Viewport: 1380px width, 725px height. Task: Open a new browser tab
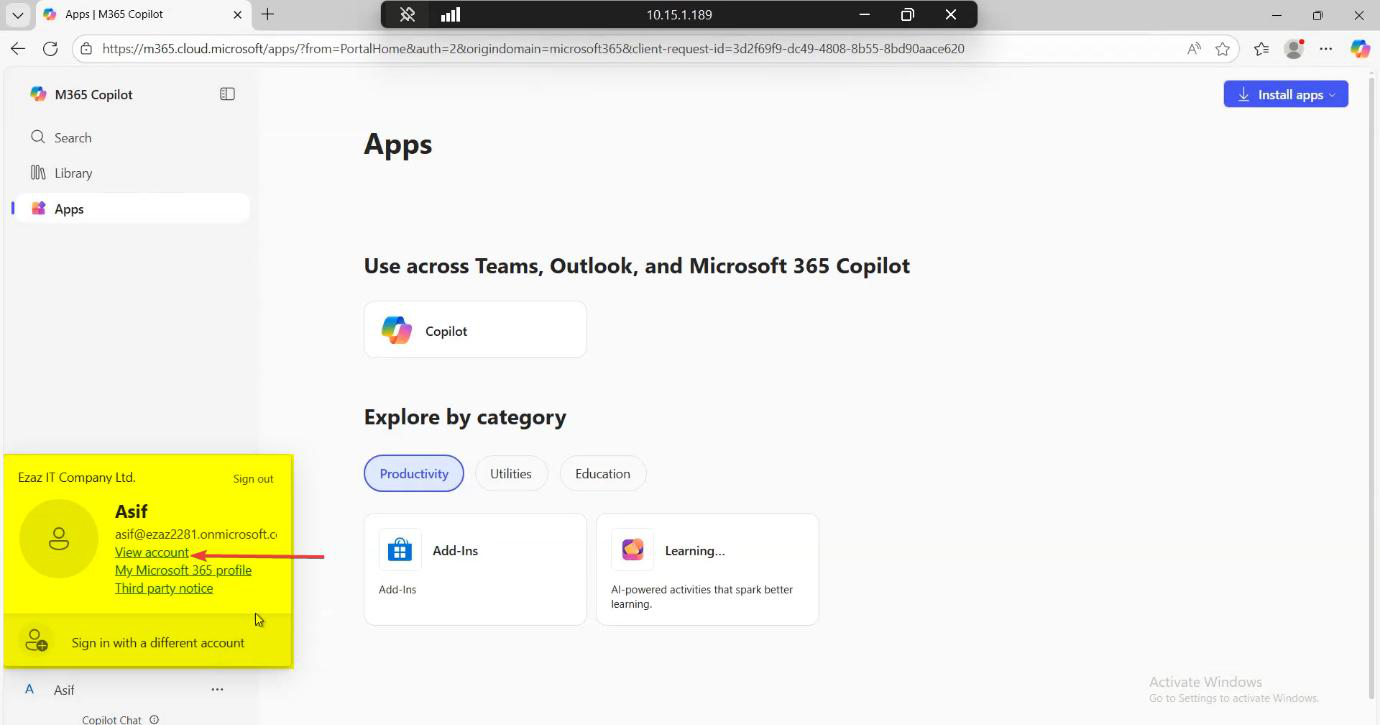[267, 15]
